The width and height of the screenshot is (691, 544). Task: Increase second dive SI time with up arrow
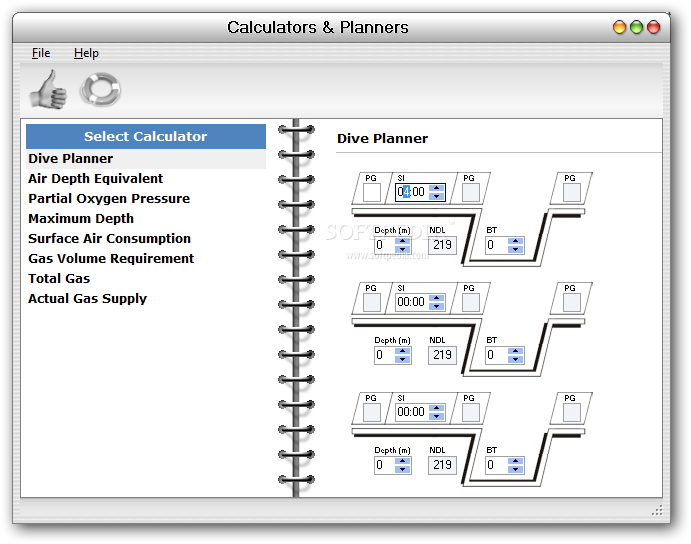(436, 298)
